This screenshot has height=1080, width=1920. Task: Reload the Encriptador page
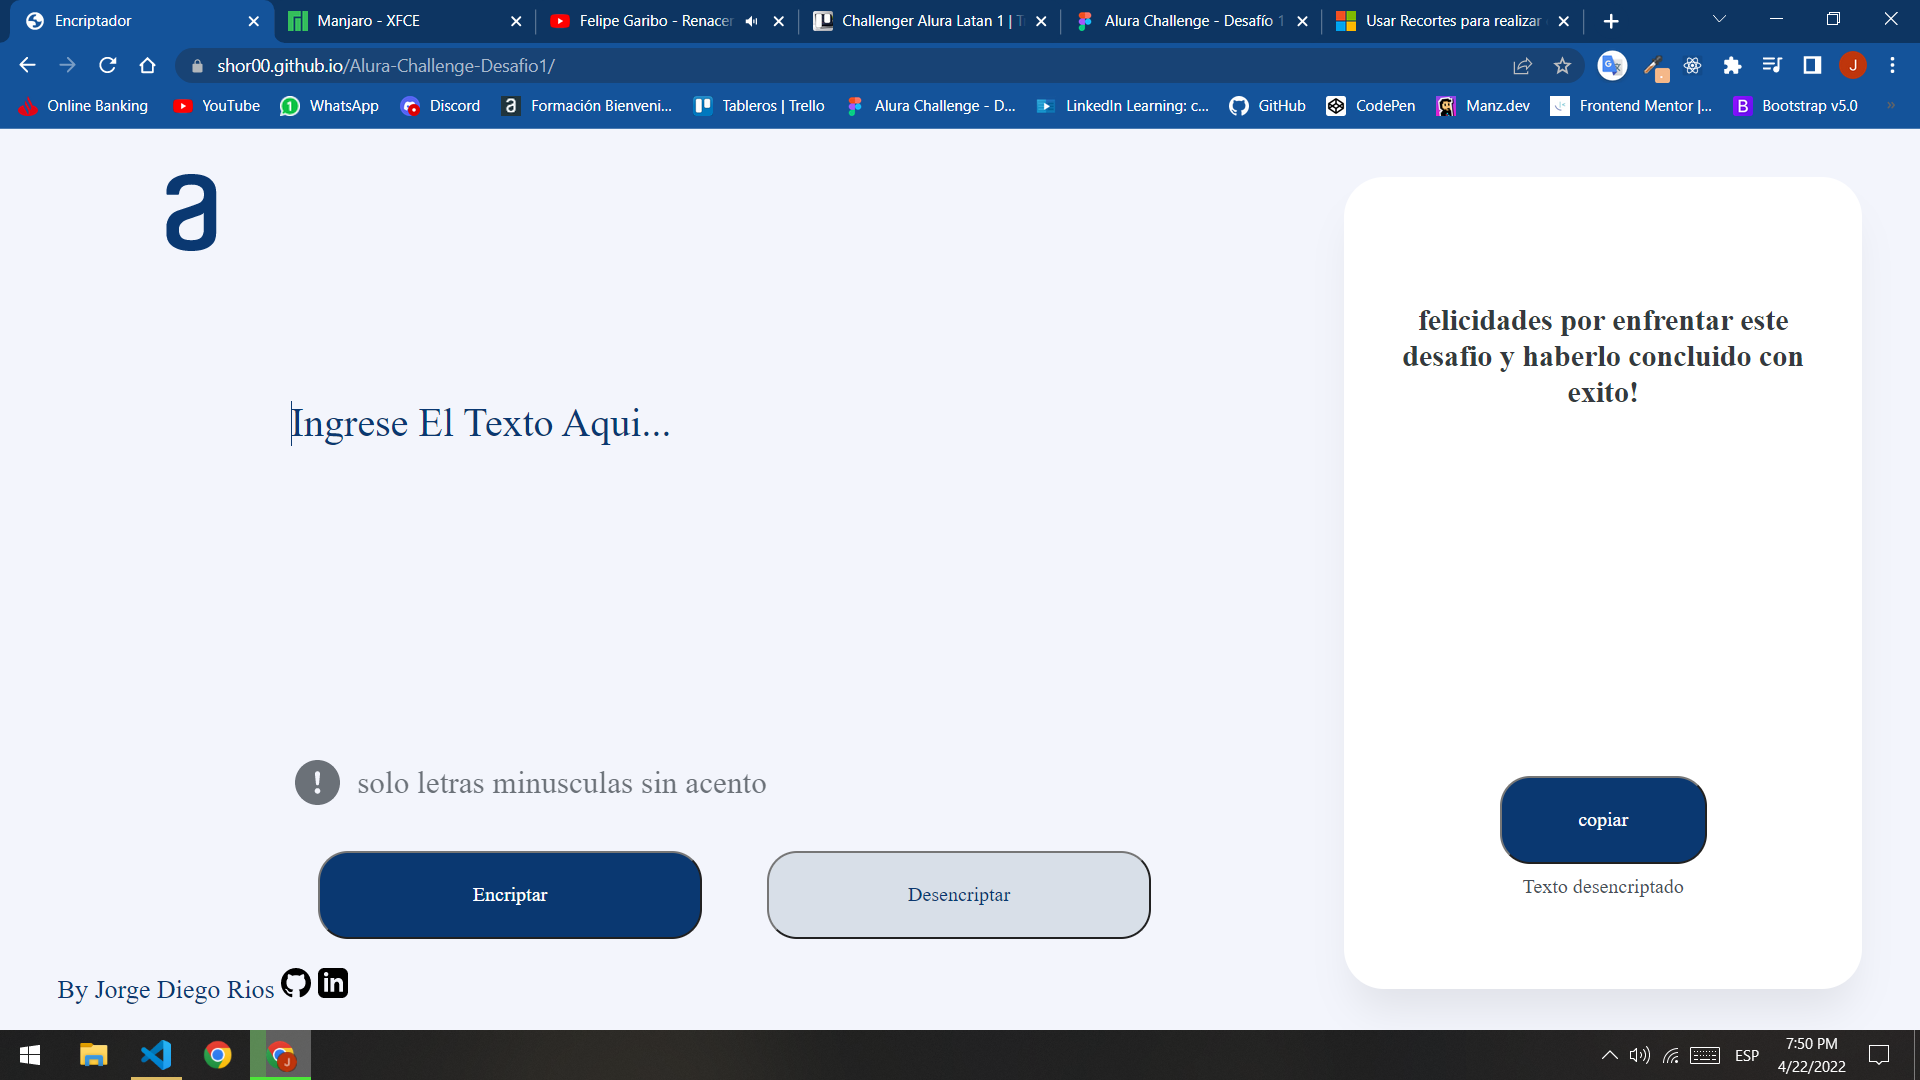pos(107,66)
